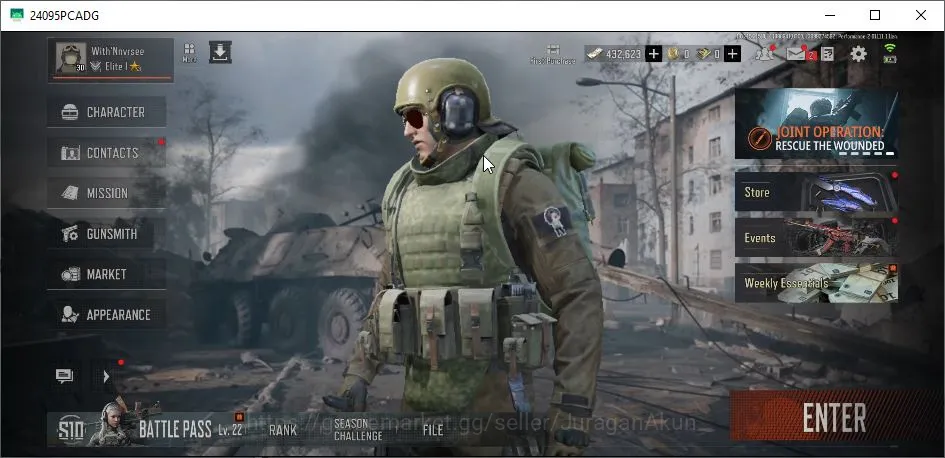Open the Store panel
945x458 pixels.
[x=816, y=192]
